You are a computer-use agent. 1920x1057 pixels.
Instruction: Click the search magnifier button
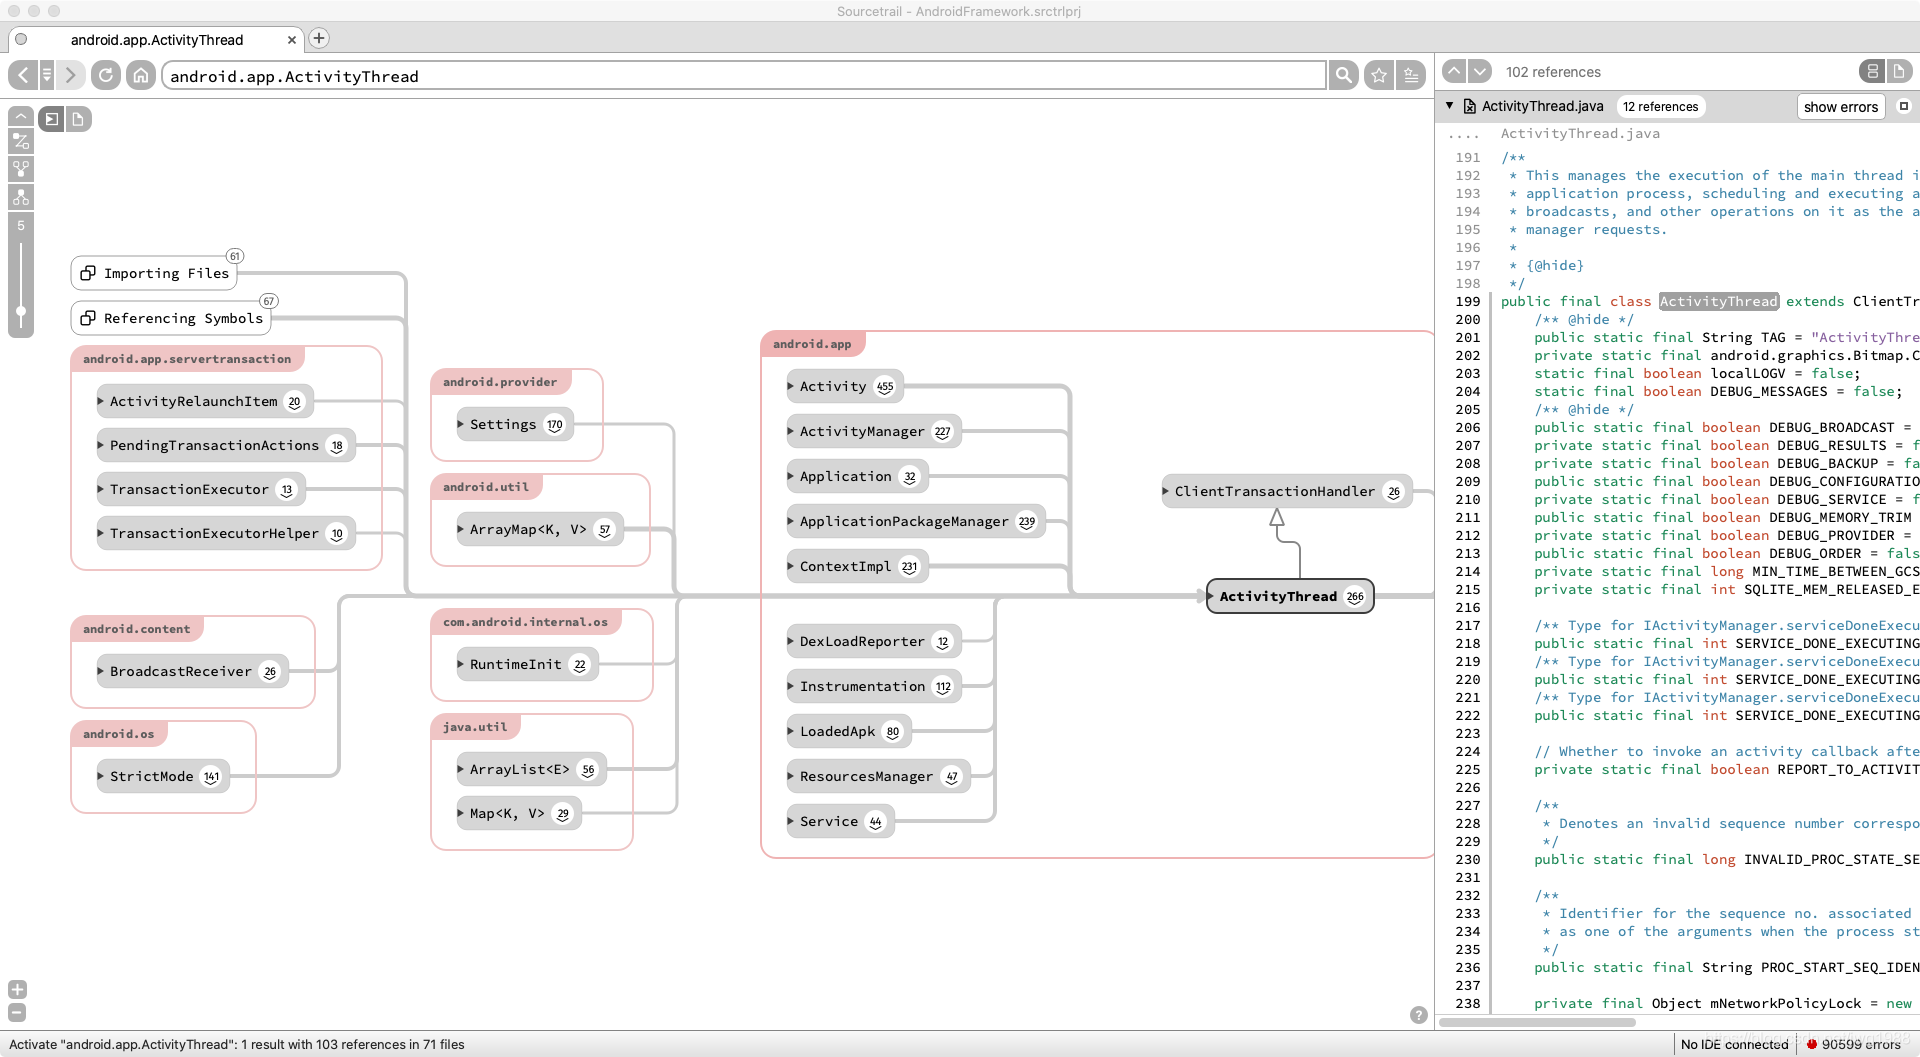coord(1343,75)
